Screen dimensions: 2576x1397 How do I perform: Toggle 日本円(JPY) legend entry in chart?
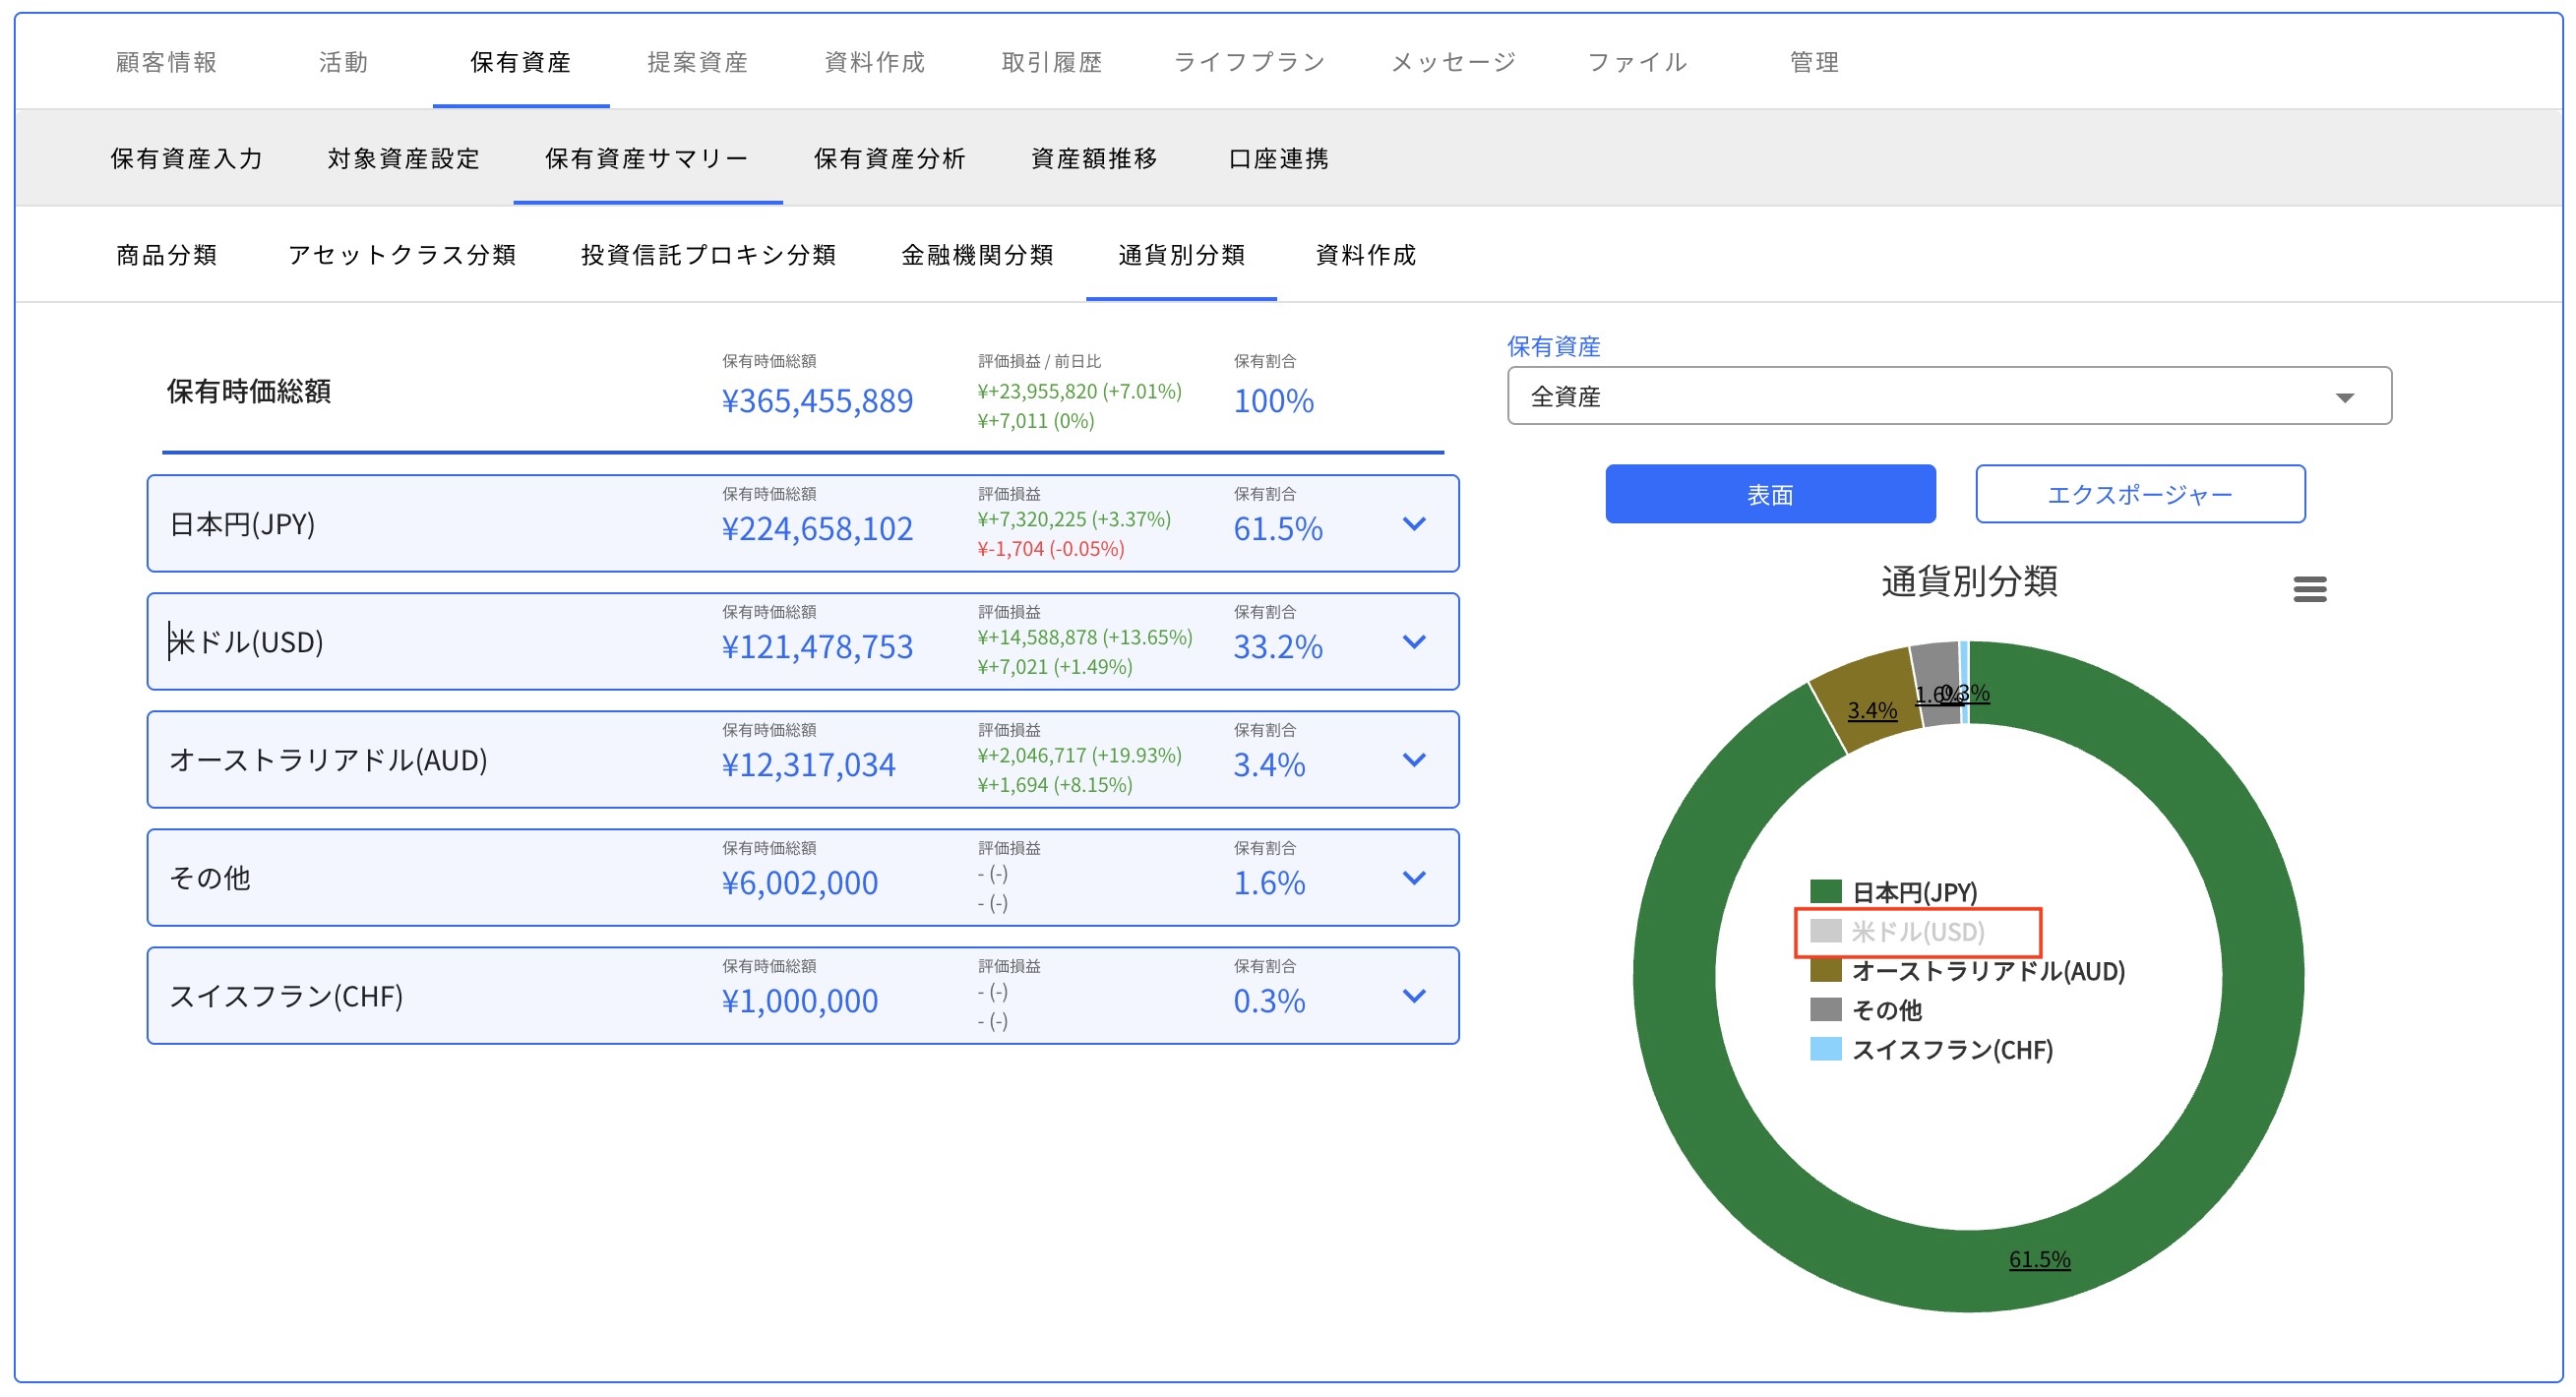tap(1894, 892)
